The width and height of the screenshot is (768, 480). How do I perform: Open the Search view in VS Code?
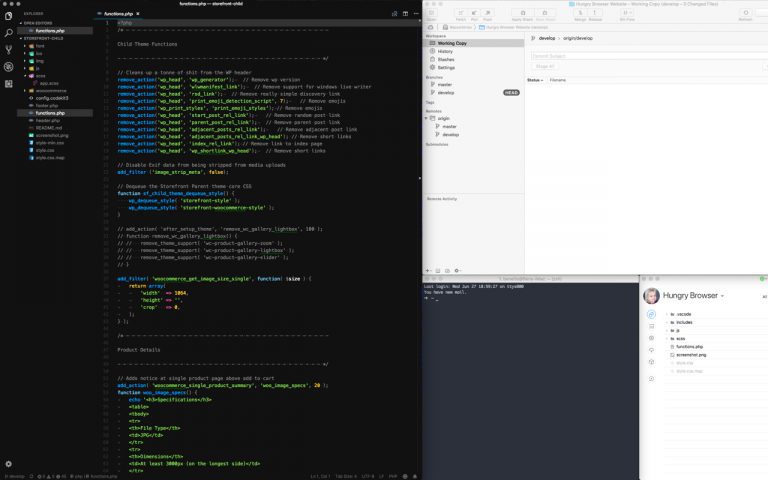[8, 33]
